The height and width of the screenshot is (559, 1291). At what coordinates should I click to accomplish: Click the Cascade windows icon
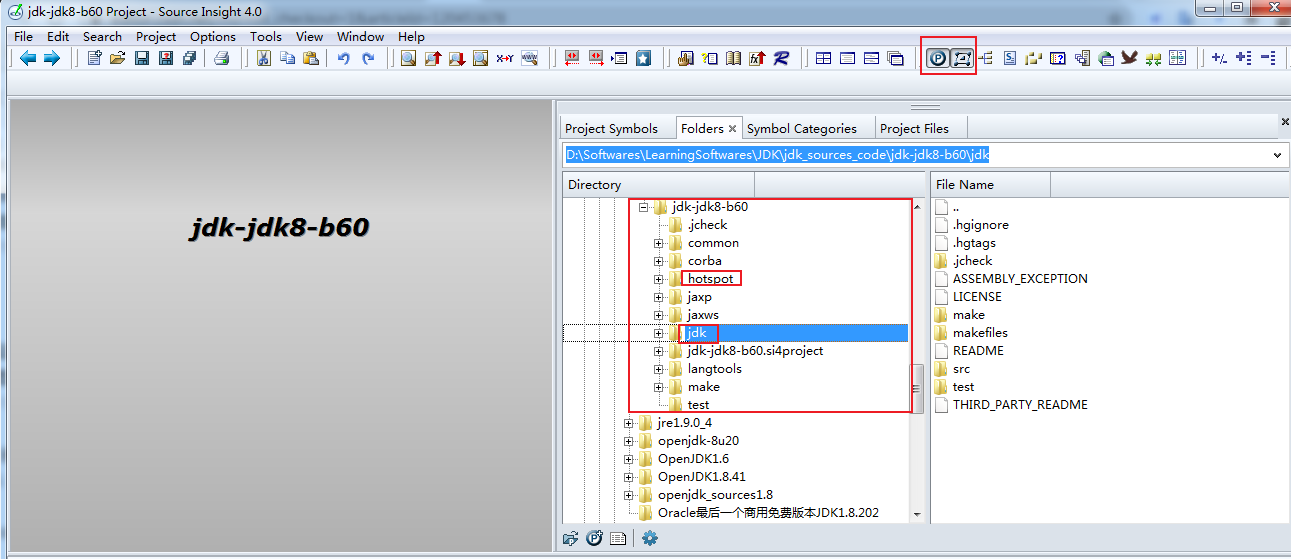(x=896, y=58)
